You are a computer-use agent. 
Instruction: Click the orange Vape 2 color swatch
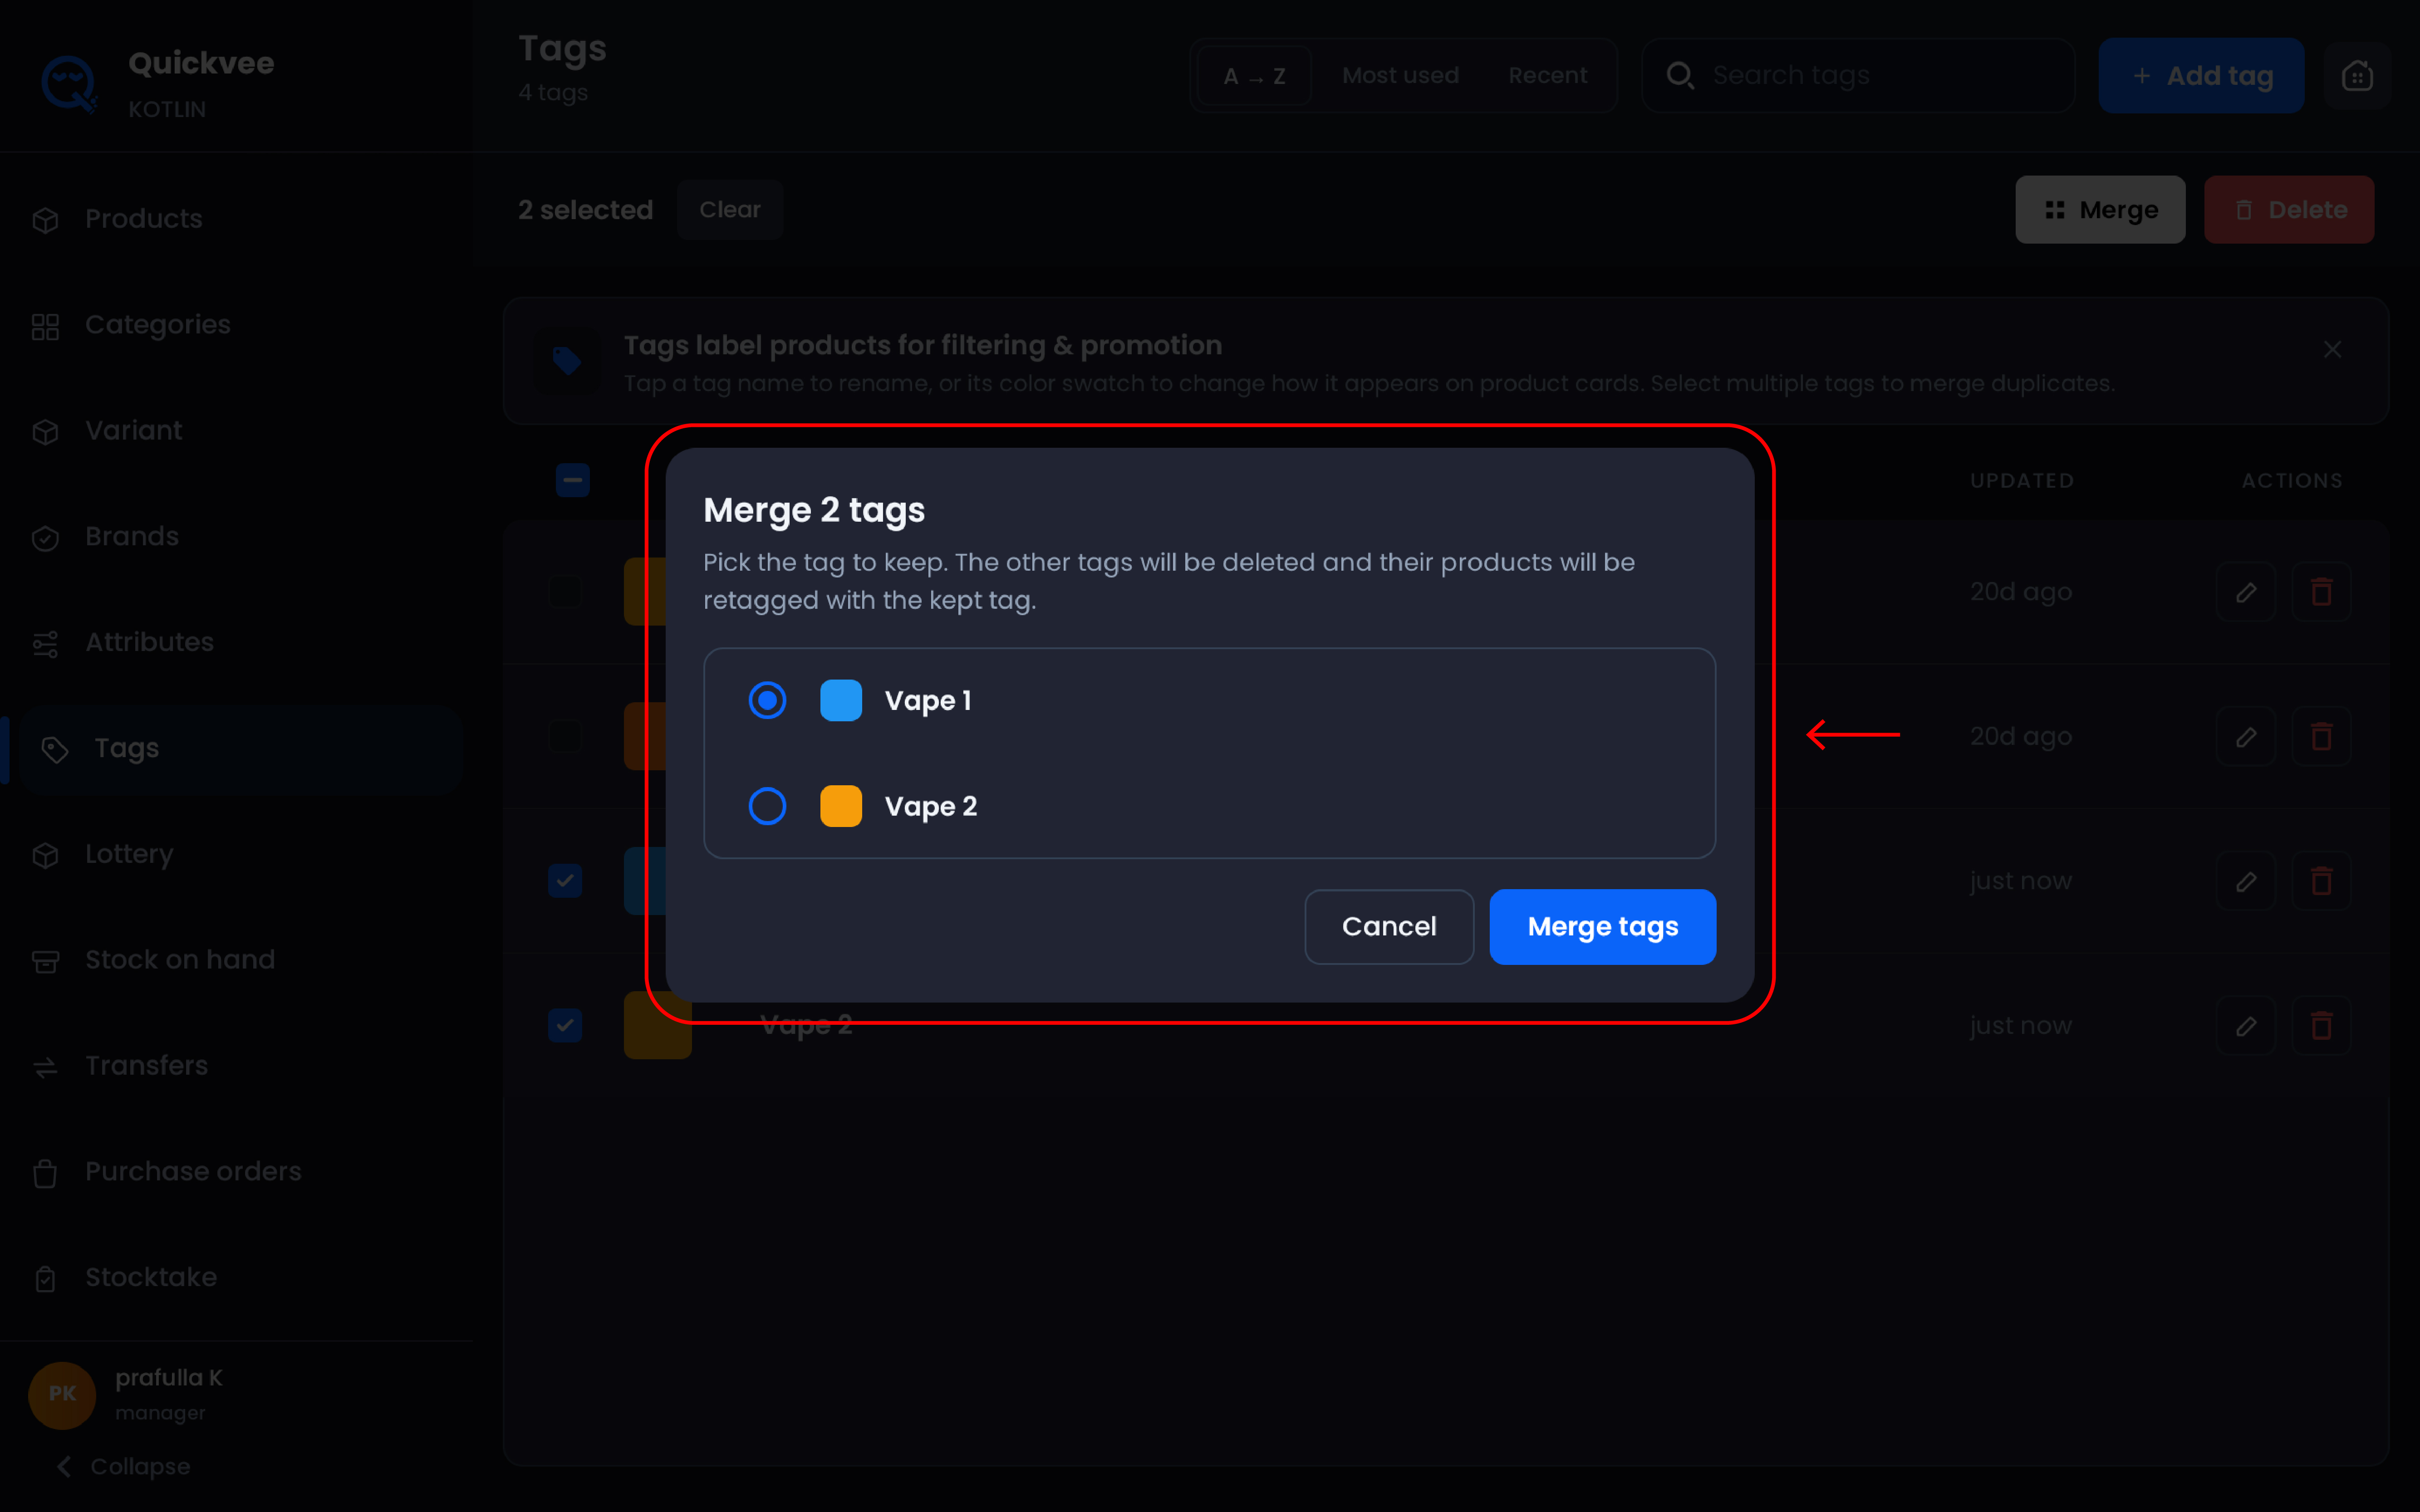coord(841,806)
